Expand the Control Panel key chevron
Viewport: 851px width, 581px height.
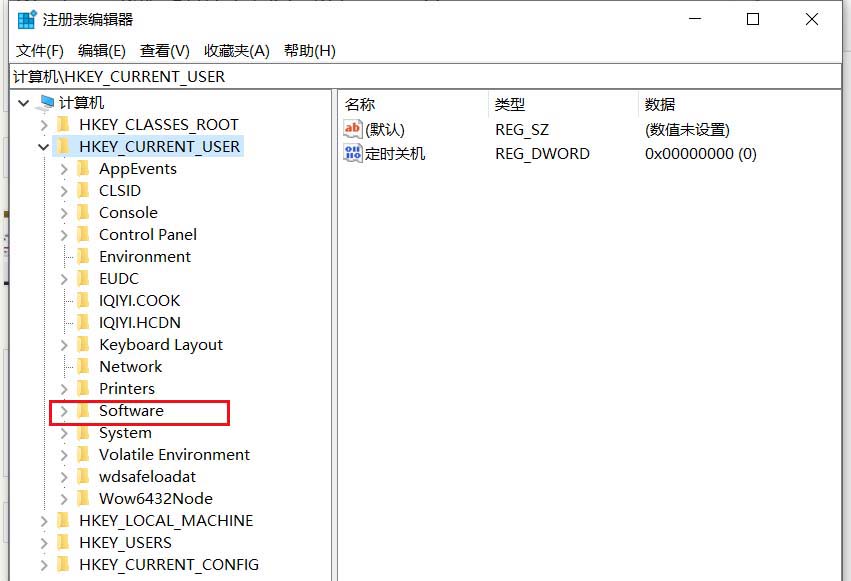[64, 235]
